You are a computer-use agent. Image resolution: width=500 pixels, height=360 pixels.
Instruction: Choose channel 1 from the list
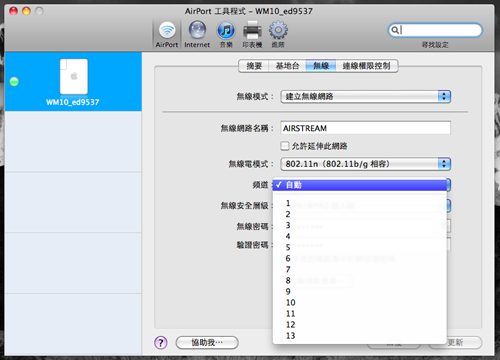pyautogui.click(x=360, y=203)
